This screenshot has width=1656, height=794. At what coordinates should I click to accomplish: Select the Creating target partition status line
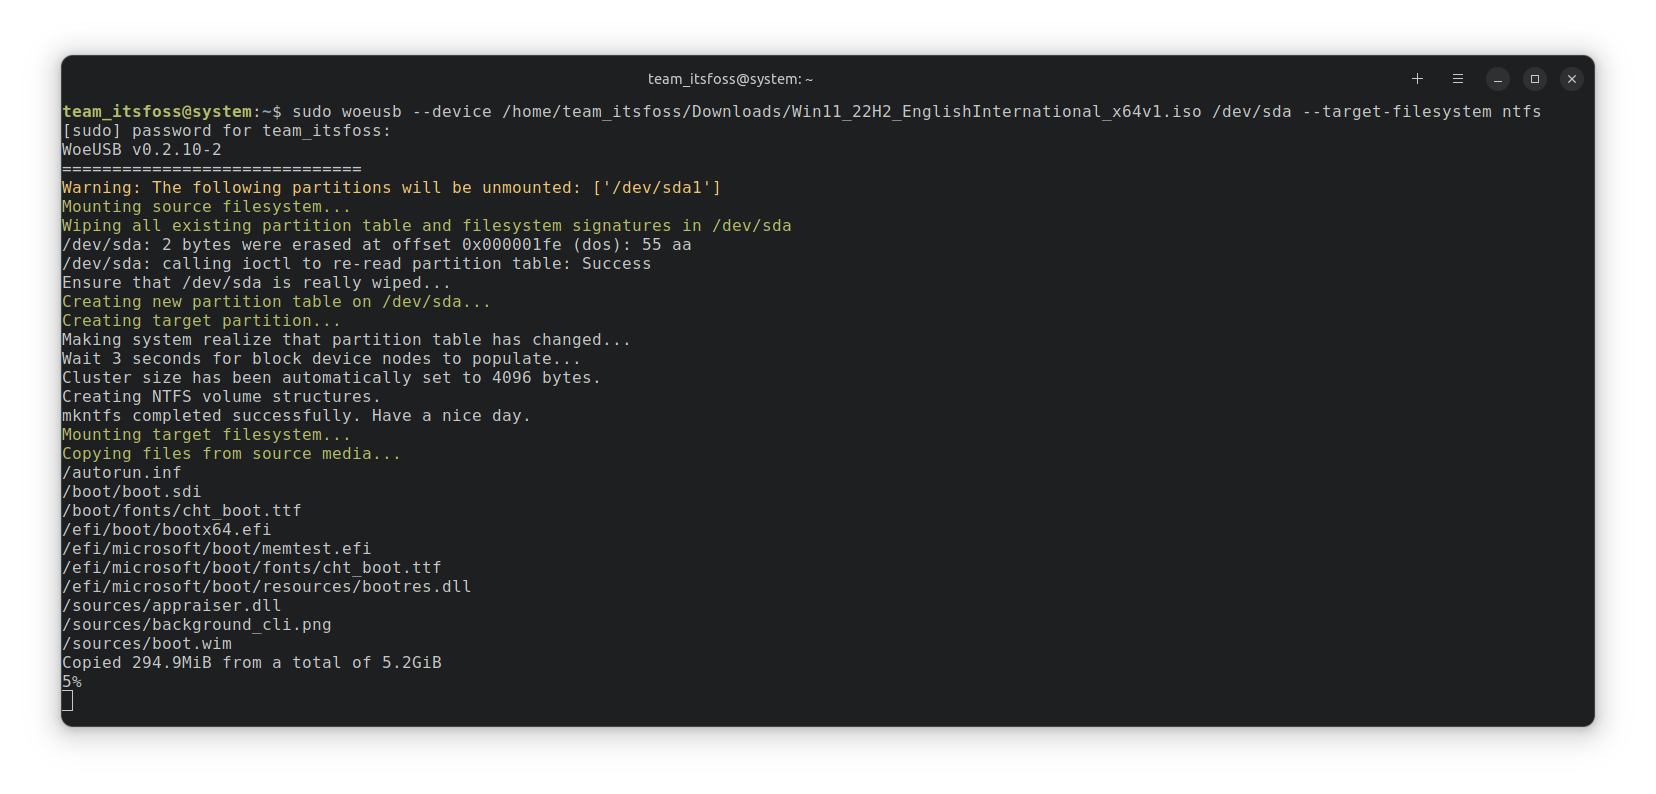point(200,320)
